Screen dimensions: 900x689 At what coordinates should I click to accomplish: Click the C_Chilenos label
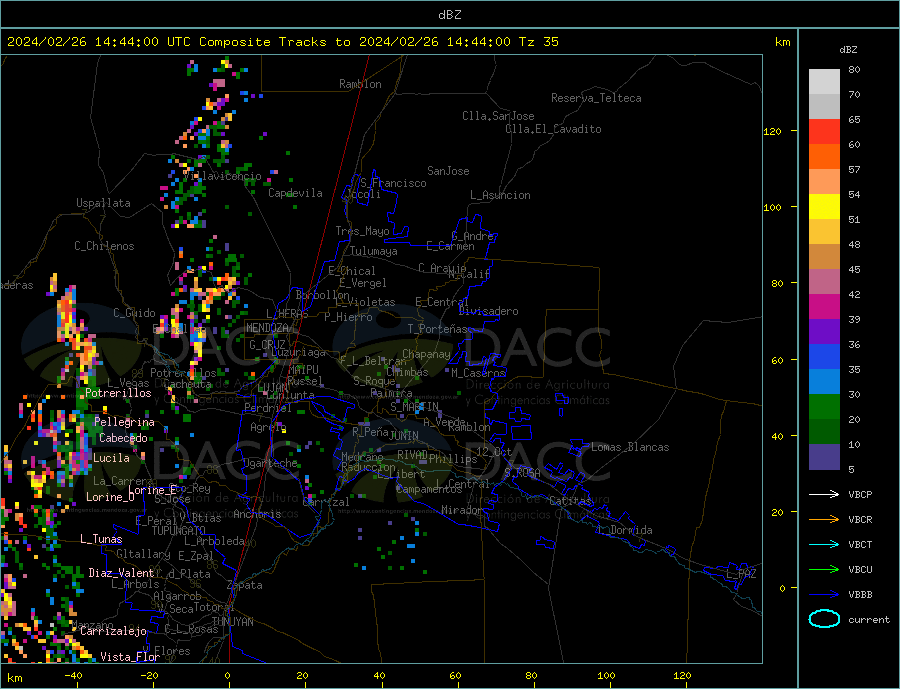click(104, 246)
